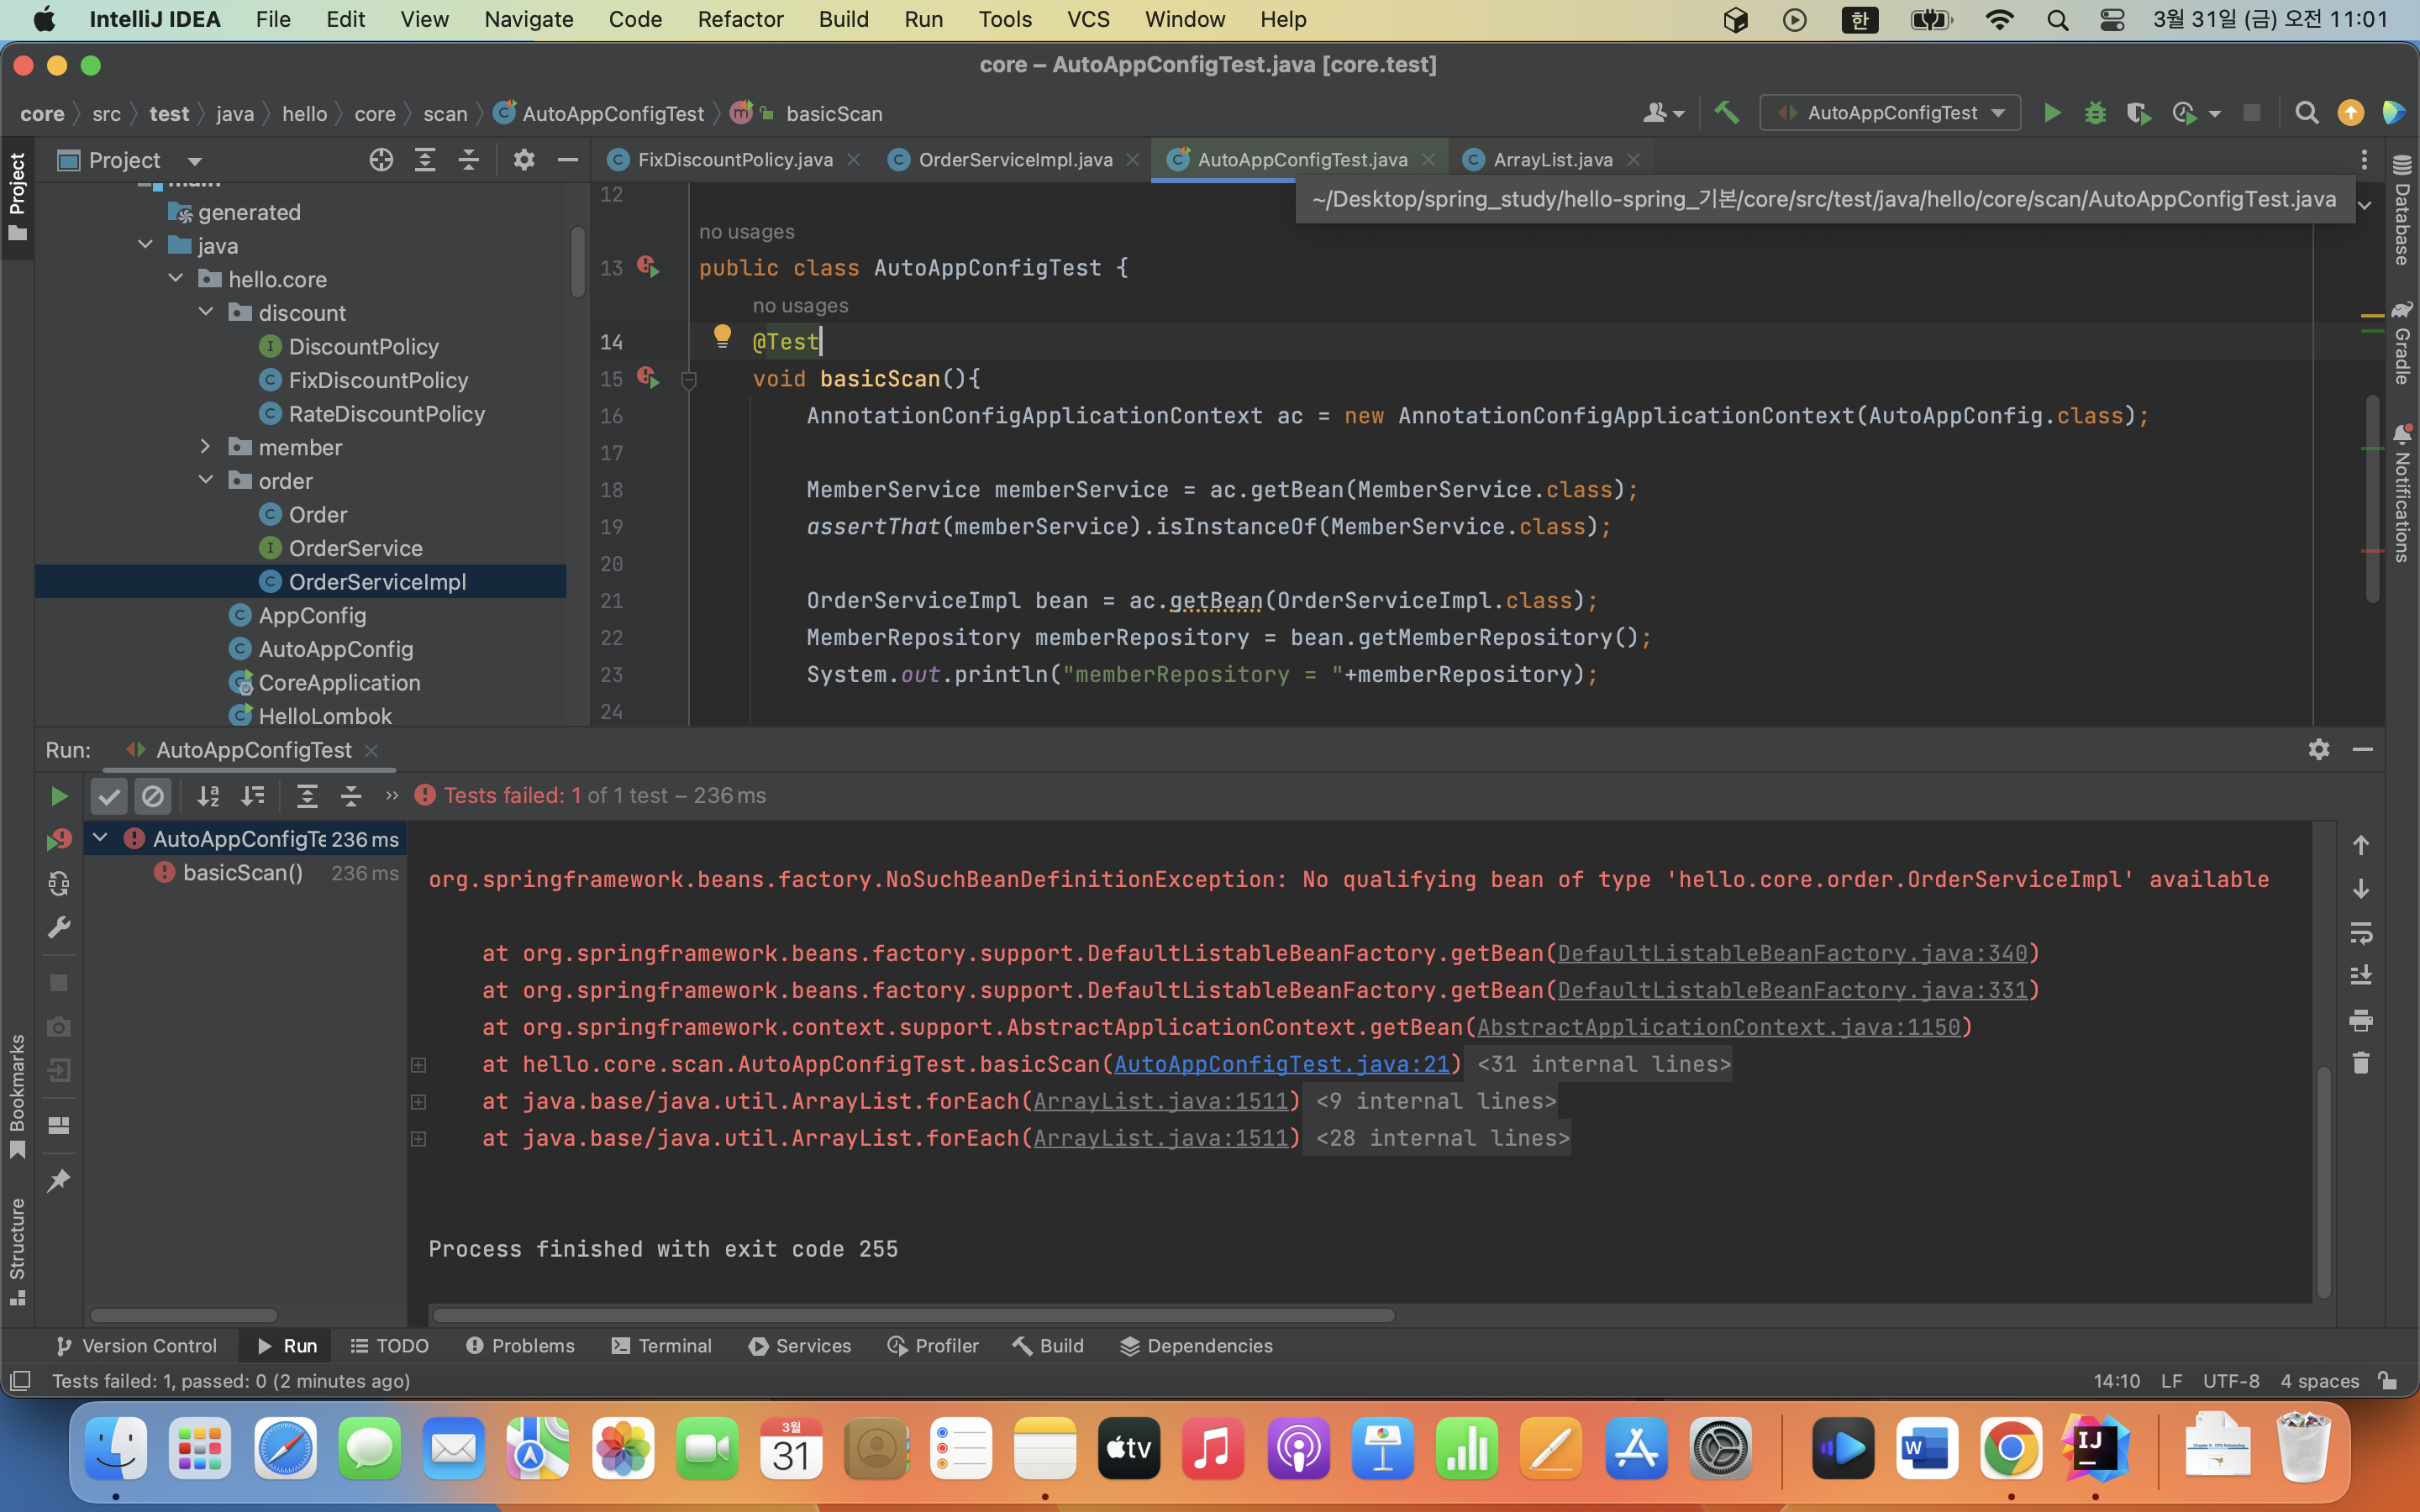The image size is (2420, 1512).
Task: Toggle show ignored tests button
Action: pyautogui.click(x=153, y=796)
